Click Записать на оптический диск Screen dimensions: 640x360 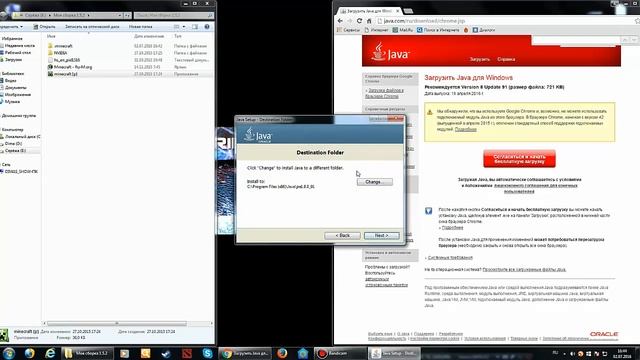(92, 27)
